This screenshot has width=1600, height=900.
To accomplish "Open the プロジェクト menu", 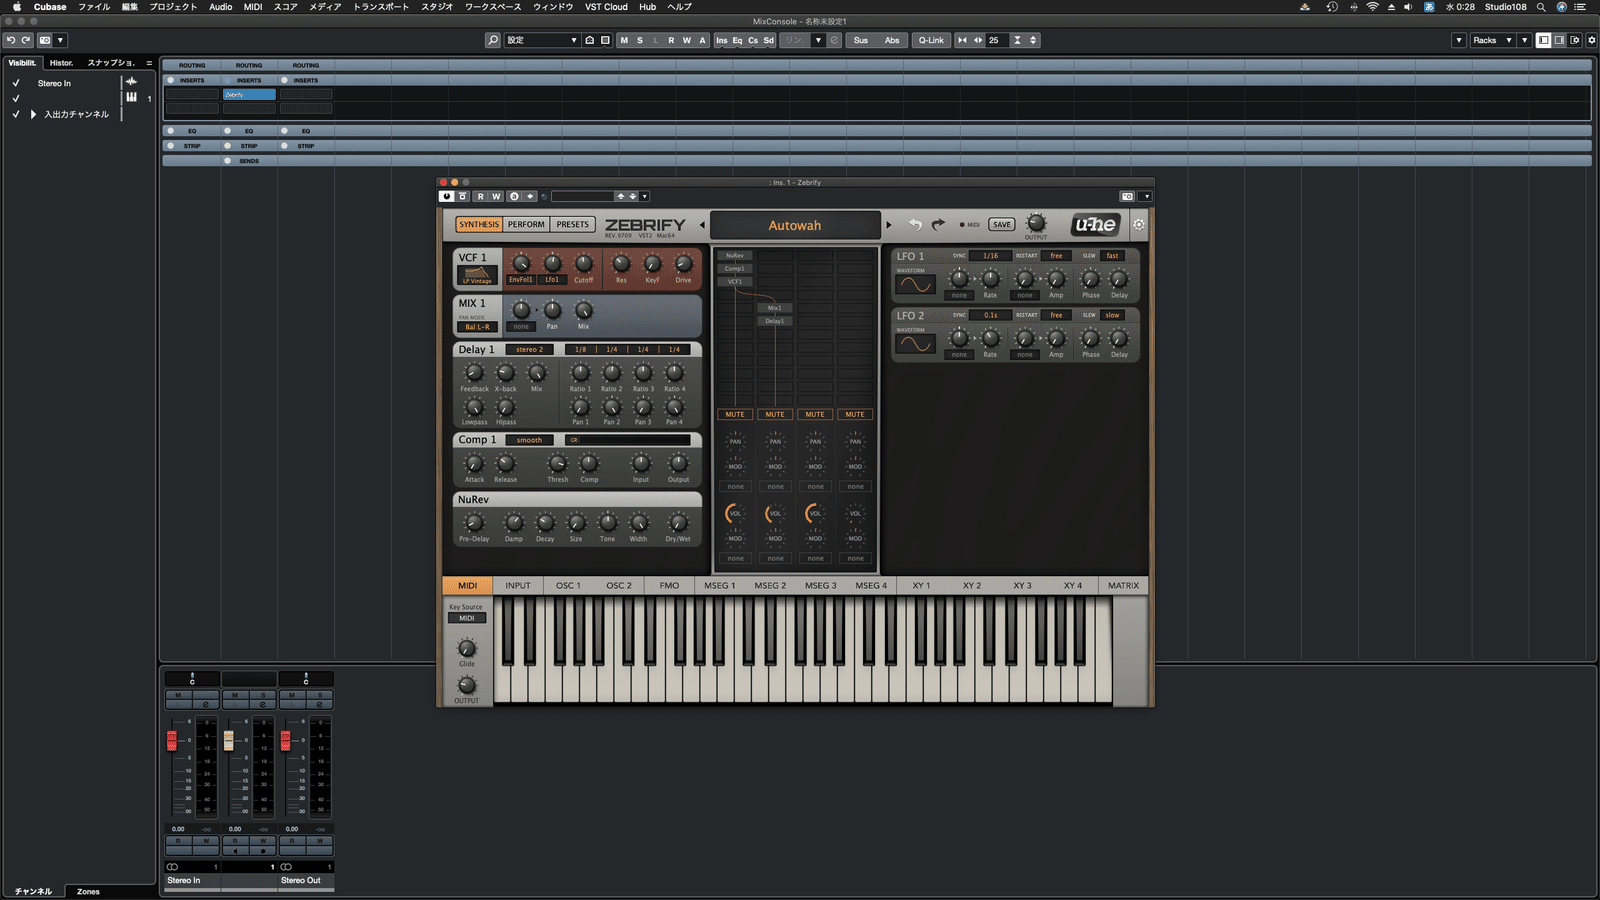I will pyautogui.click(x=173, y=7).
